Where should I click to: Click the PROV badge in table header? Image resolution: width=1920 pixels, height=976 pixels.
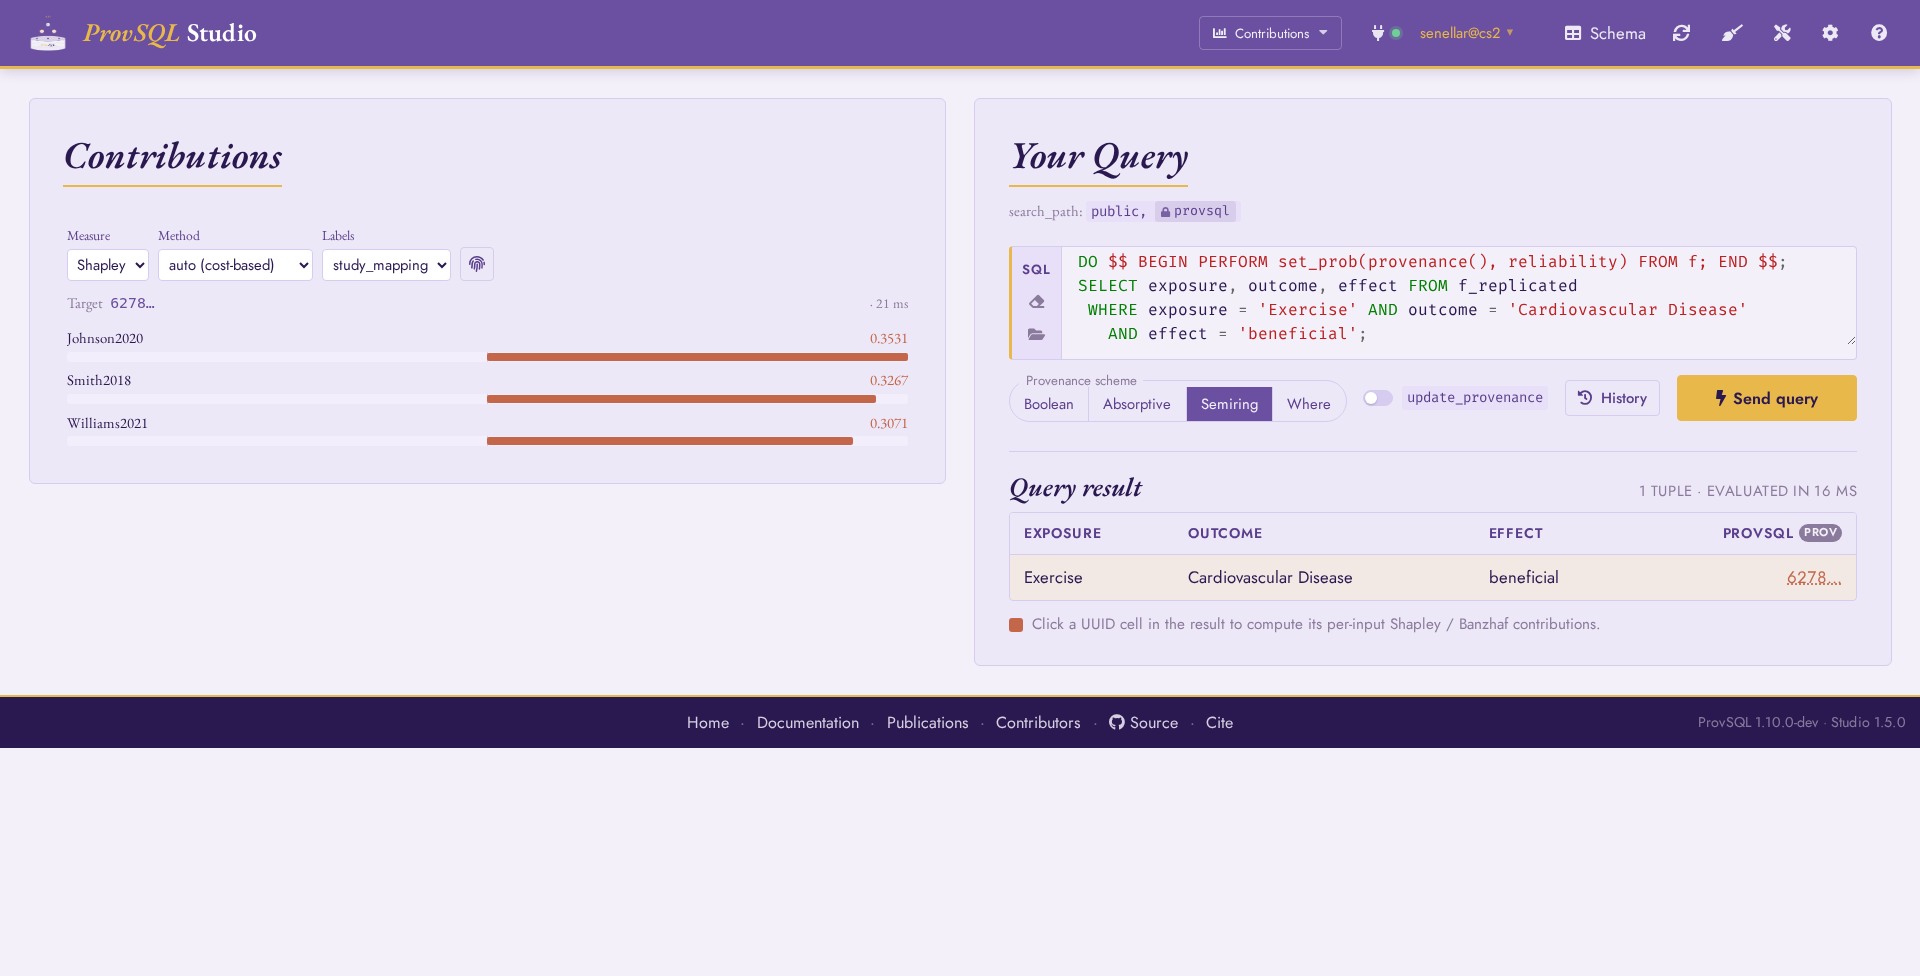point(1820,533)
